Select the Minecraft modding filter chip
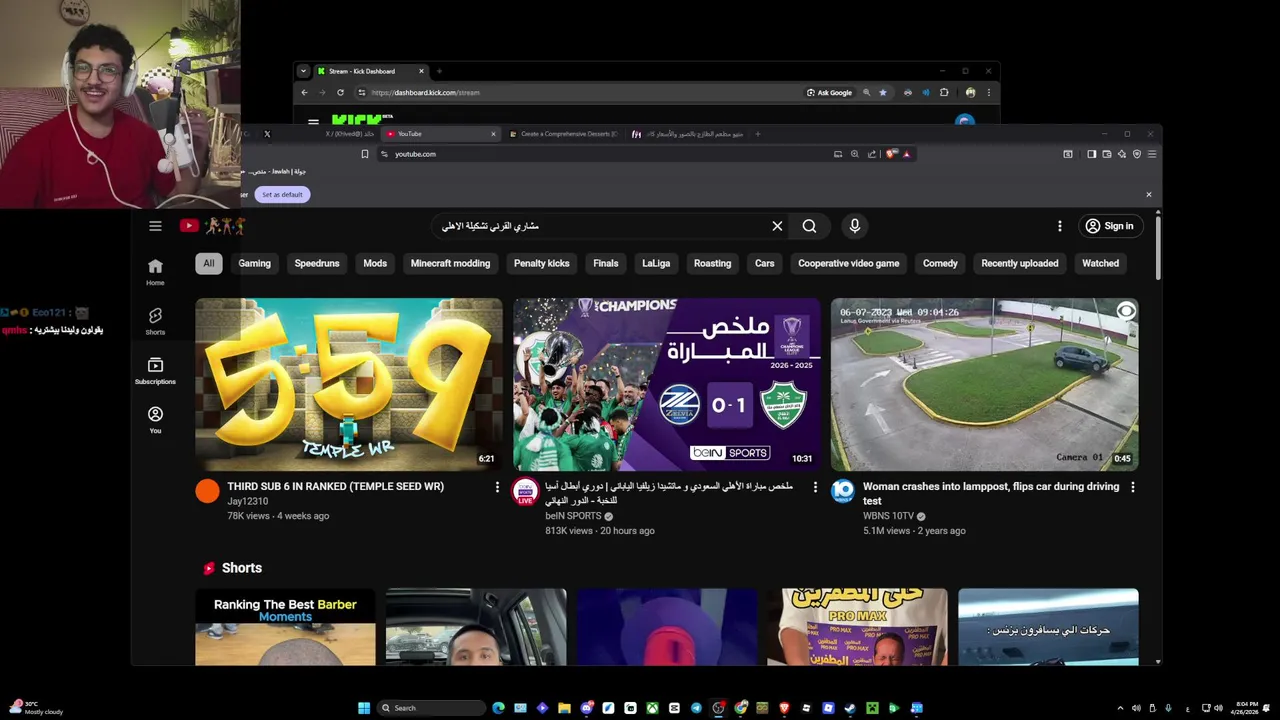This screenshot has width=1280, height=720. 450,263
